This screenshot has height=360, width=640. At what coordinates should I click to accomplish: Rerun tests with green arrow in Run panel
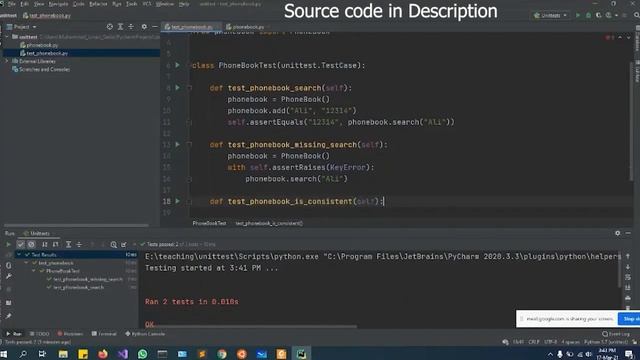[8, 244]
